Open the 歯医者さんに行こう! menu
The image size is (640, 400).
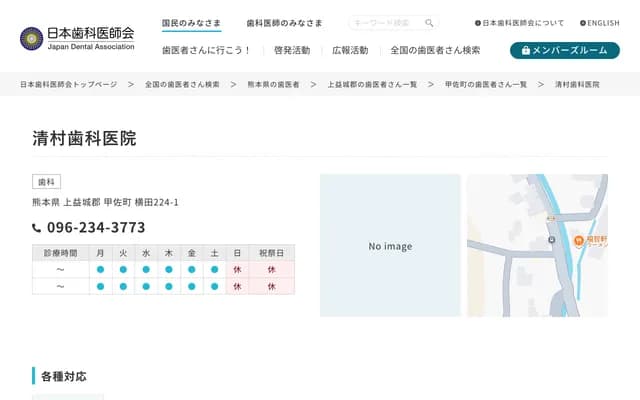(206, 50)
